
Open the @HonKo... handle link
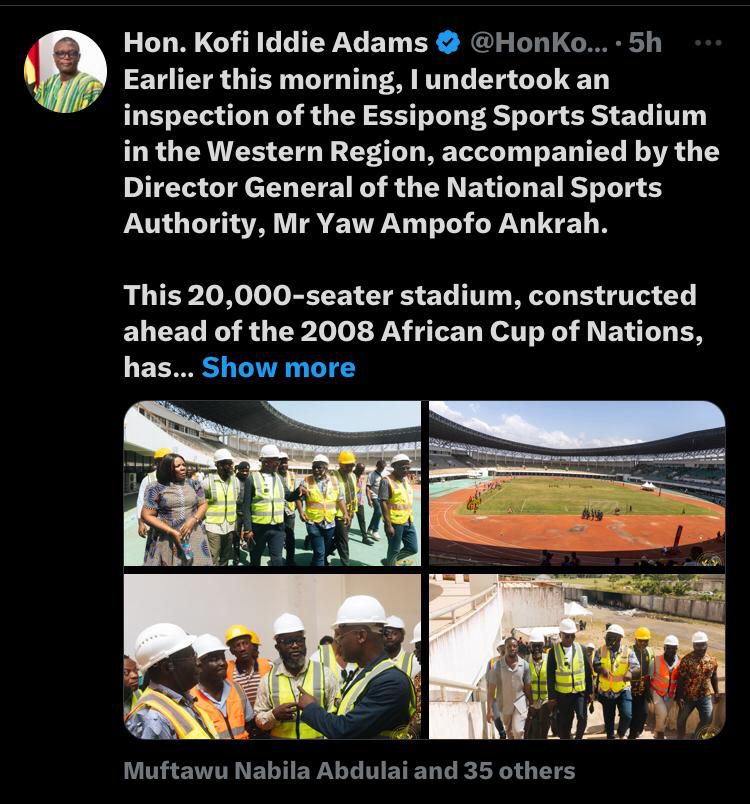[x=538, y=43]
